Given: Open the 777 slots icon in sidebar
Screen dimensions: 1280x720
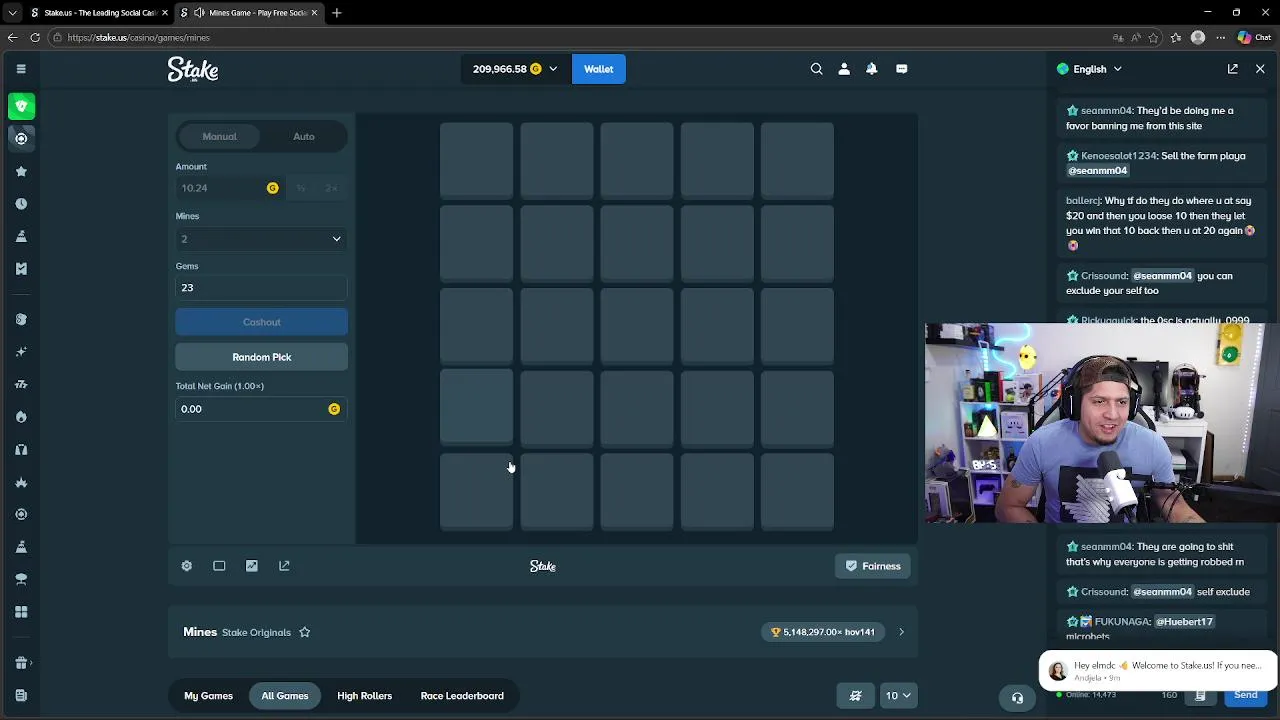Looking at the screenshot, I should [21, 384].
